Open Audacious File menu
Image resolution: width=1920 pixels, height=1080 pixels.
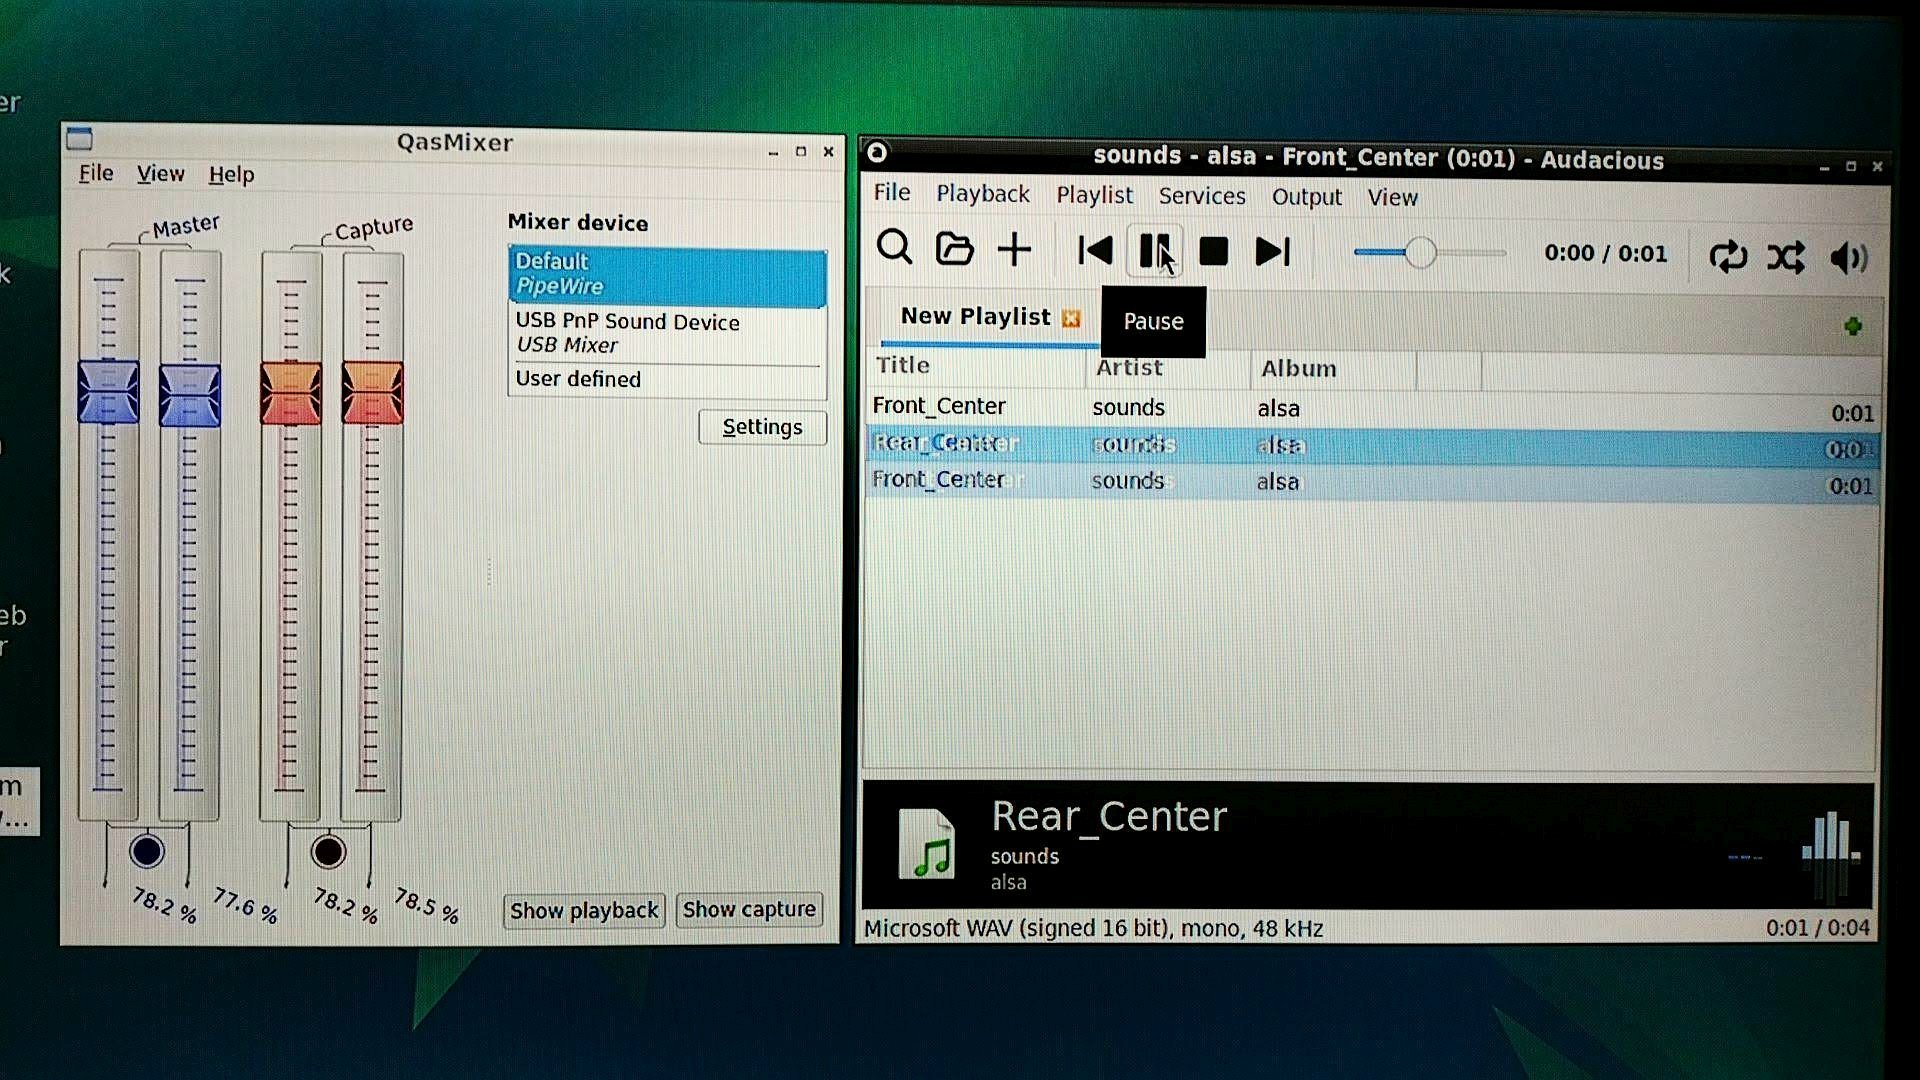[892, 192]
